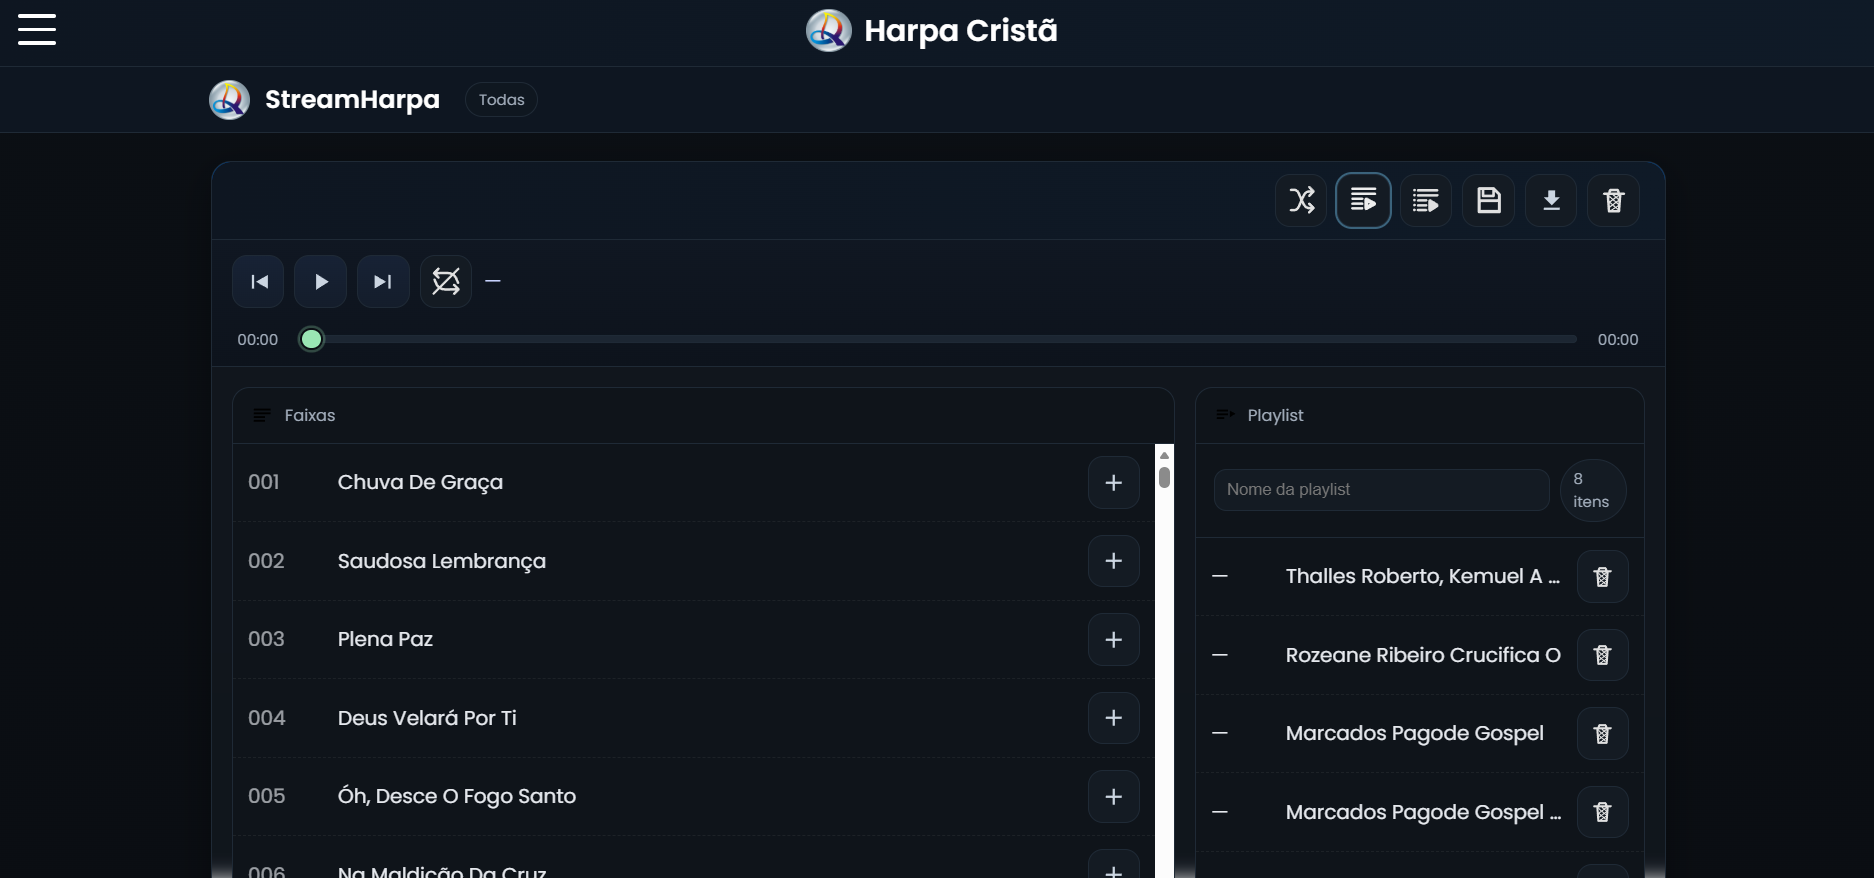Viewport: 1874px width, 878px height.
Task: Skip to the previous track
Action: (x=258, y=282)
